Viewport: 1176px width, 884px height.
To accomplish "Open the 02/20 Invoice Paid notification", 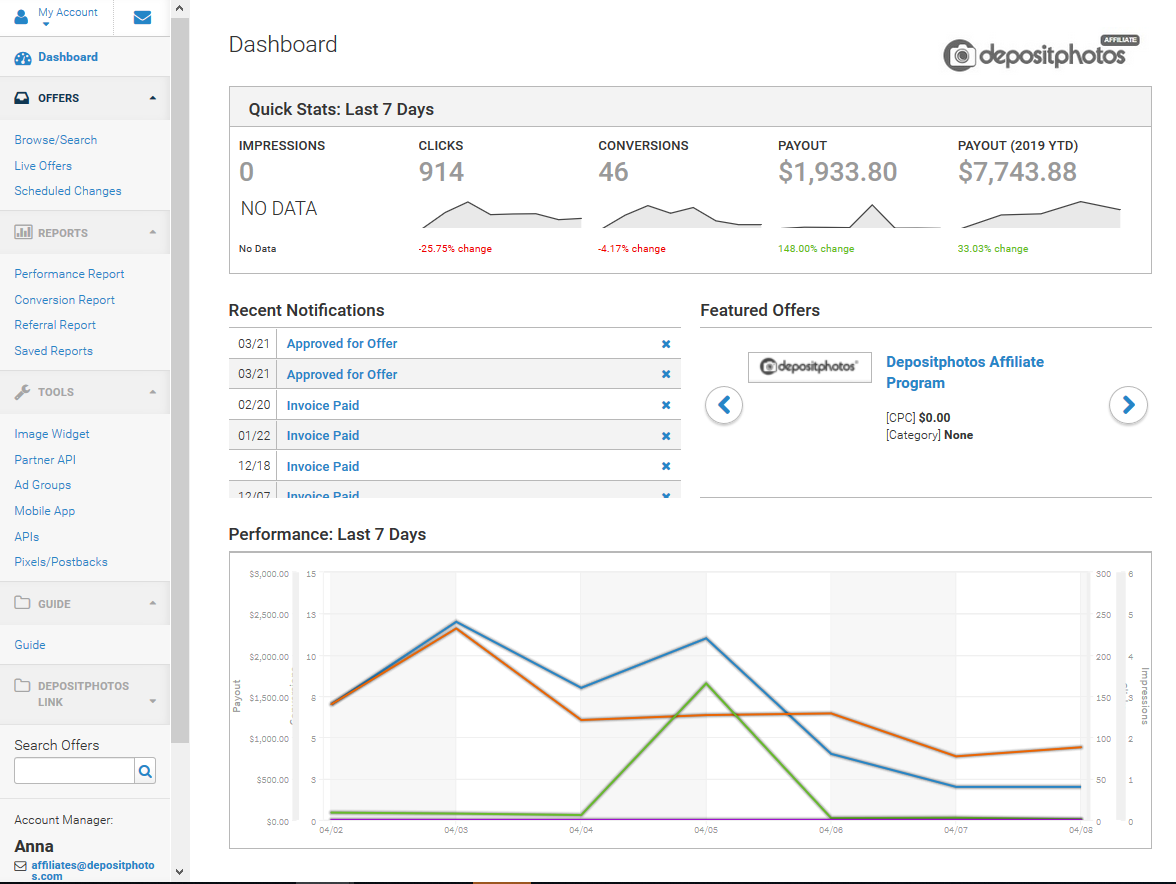I will [322, 406].
